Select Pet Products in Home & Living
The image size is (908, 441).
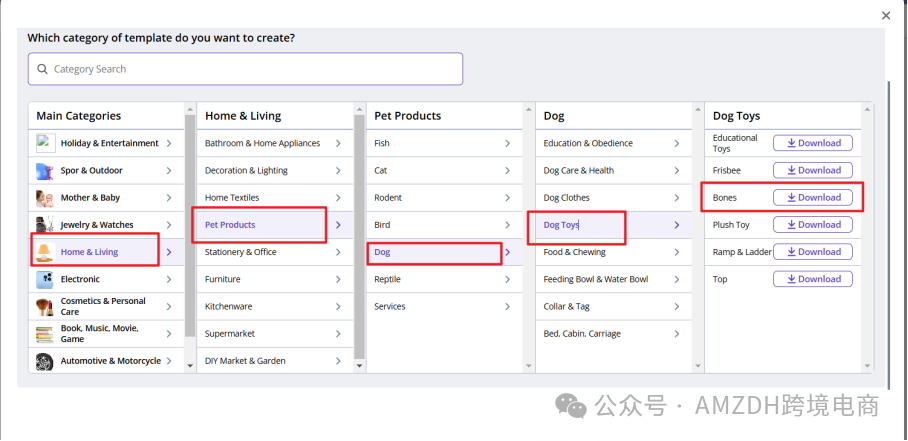point(230,225)
